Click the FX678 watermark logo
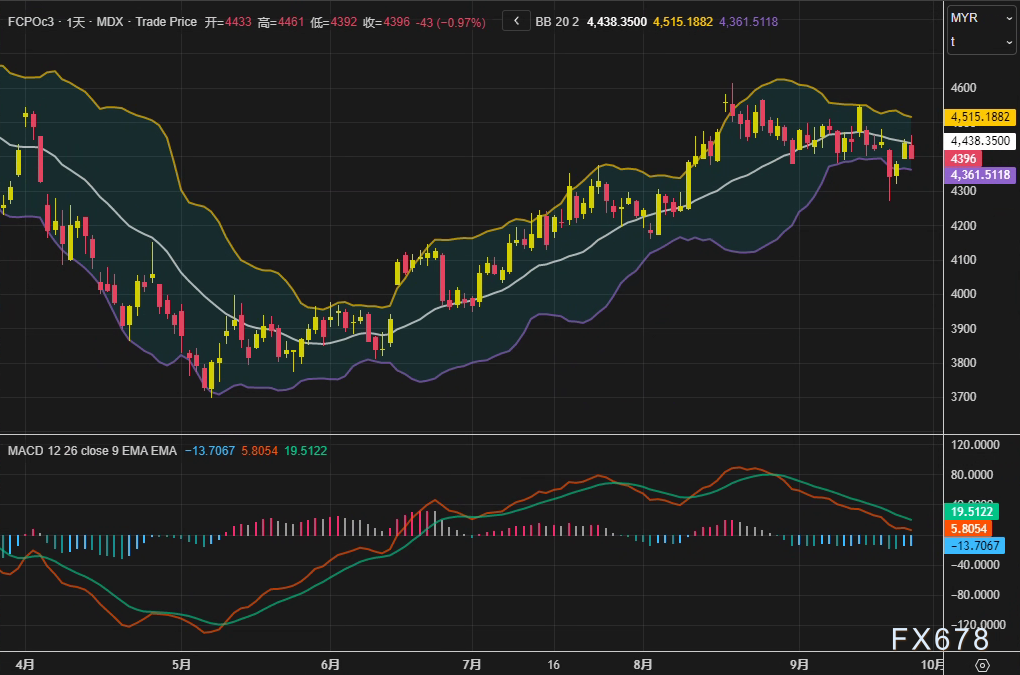This screenshot has width=1020, height=675. [940, 639]
